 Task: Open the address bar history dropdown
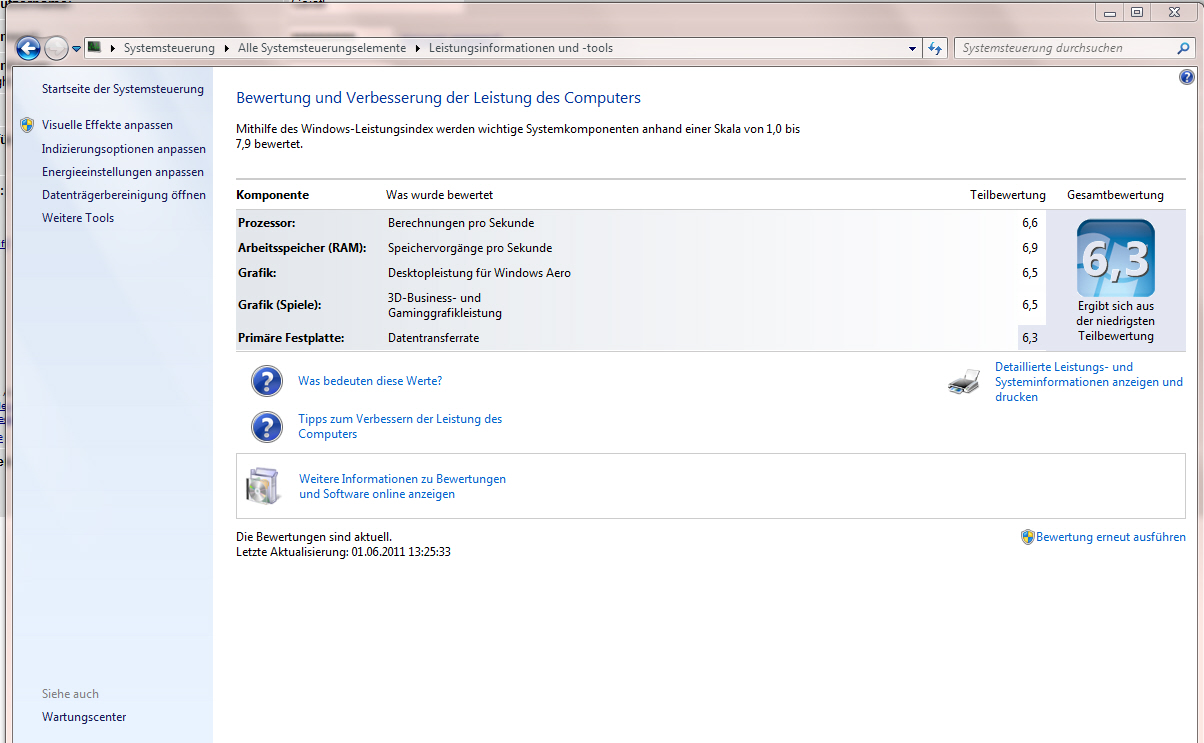[913, 48]
